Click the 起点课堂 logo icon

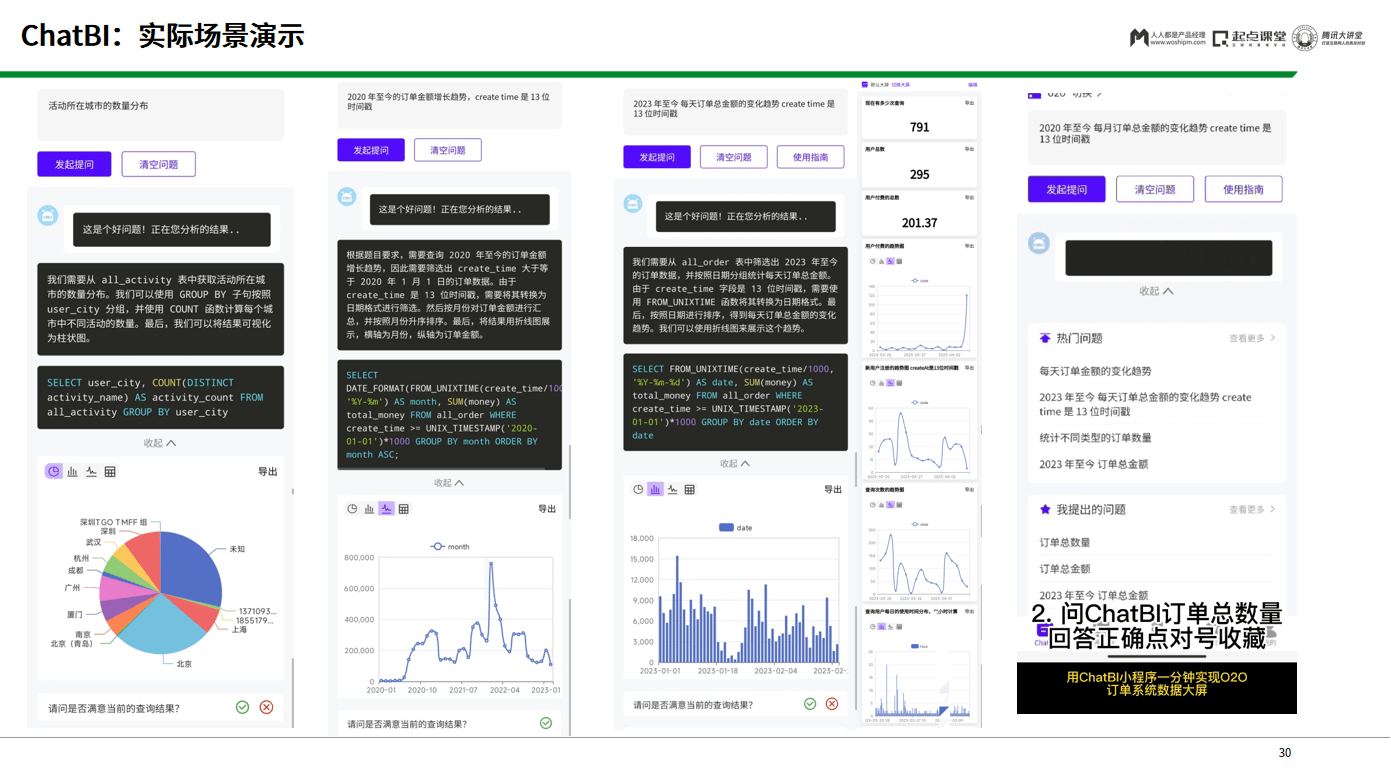[1222, 40]
